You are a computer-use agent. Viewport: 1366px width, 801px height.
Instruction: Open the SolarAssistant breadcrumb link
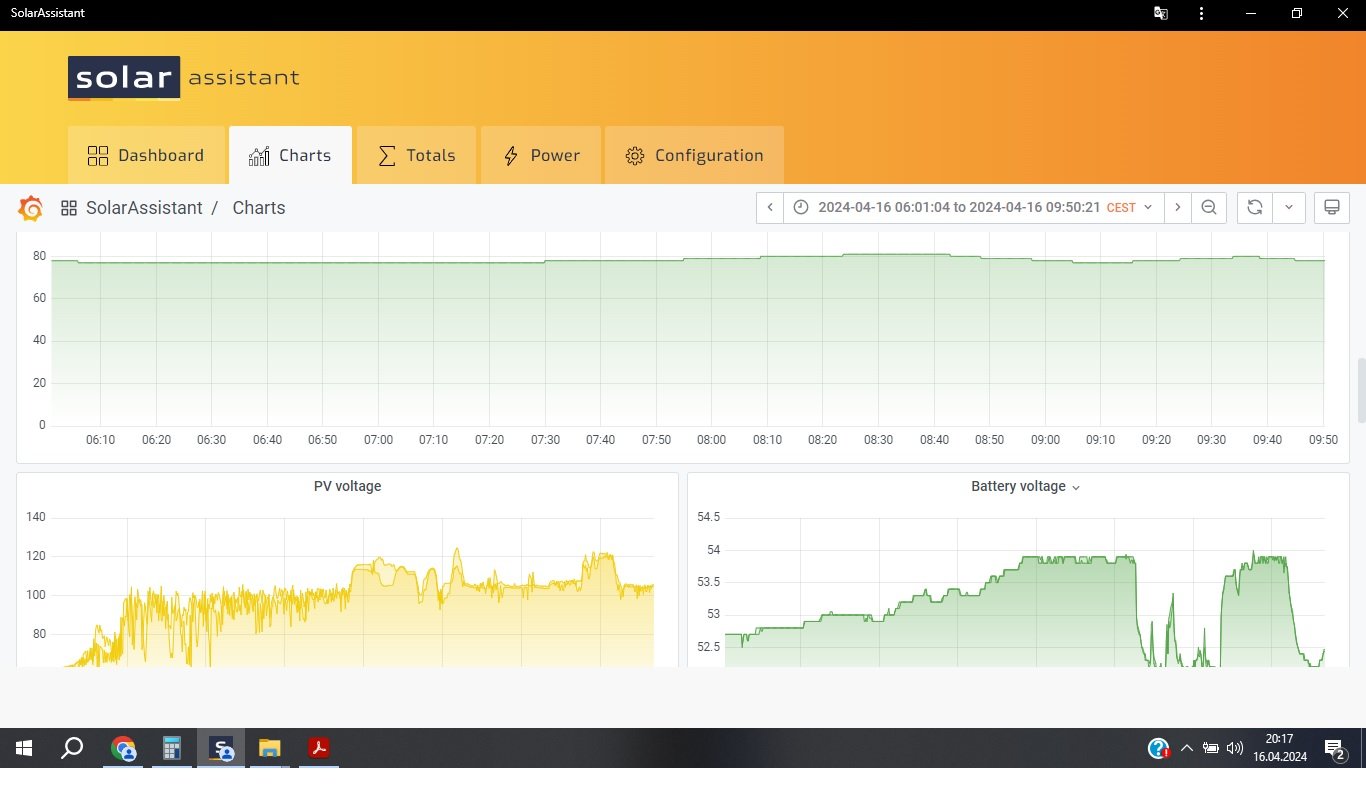pyautogui.click(x=144, y=208)
